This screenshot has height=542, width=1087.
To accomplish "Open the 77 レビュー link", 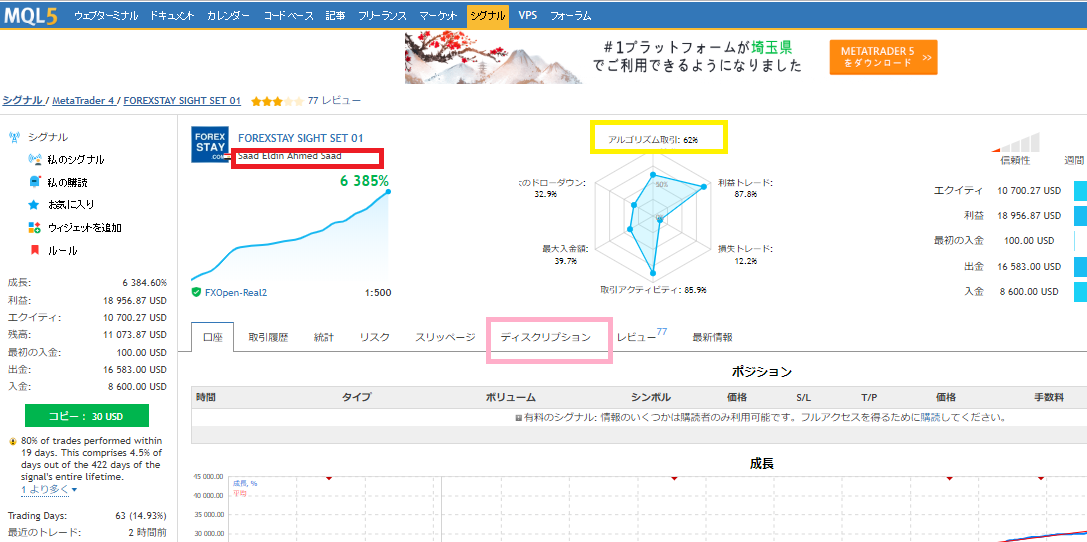I will [334, 100].
